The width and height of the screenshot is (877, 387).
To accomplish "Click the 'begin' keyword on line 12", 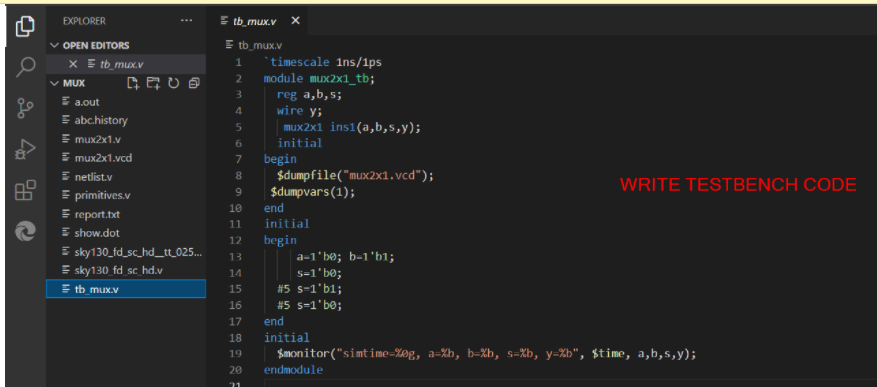I will click(x=280, y=240).
